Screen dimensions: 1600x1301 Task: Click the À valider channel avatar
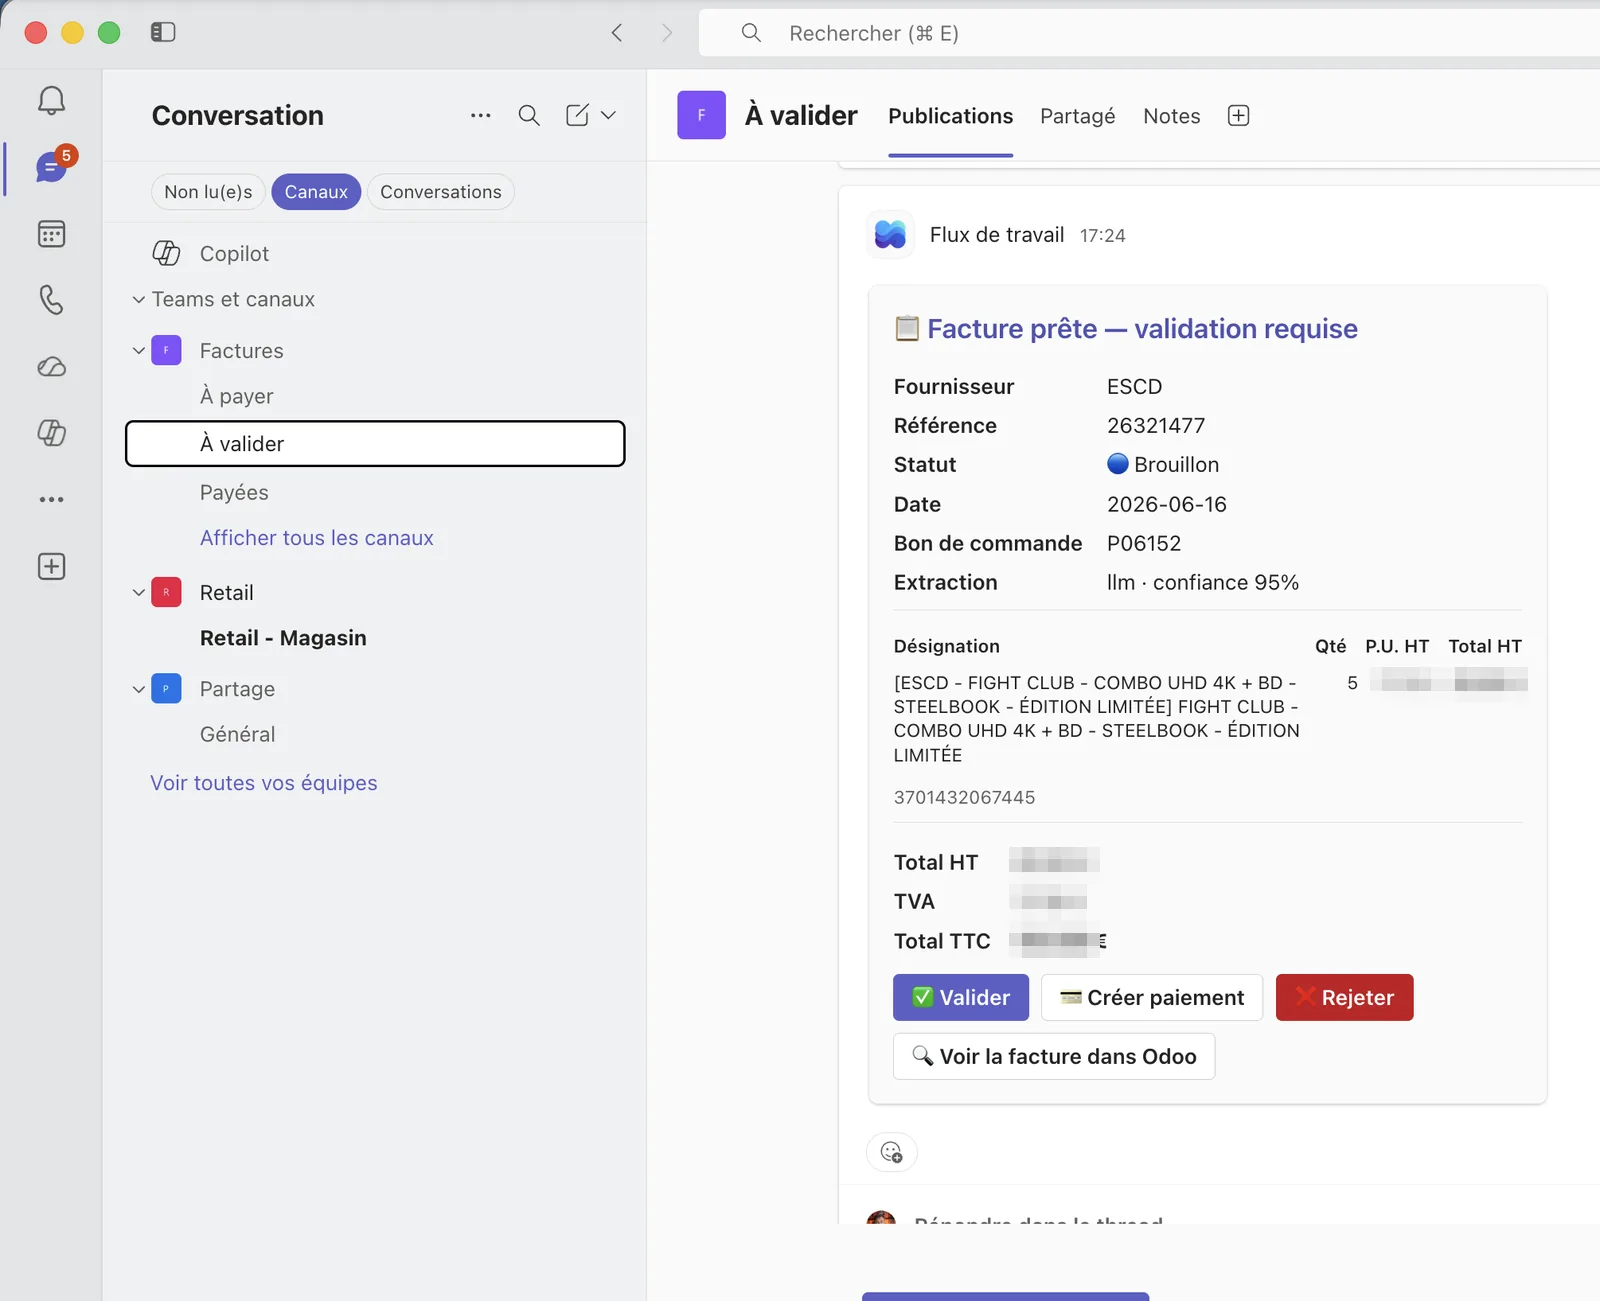pos(701,115)
